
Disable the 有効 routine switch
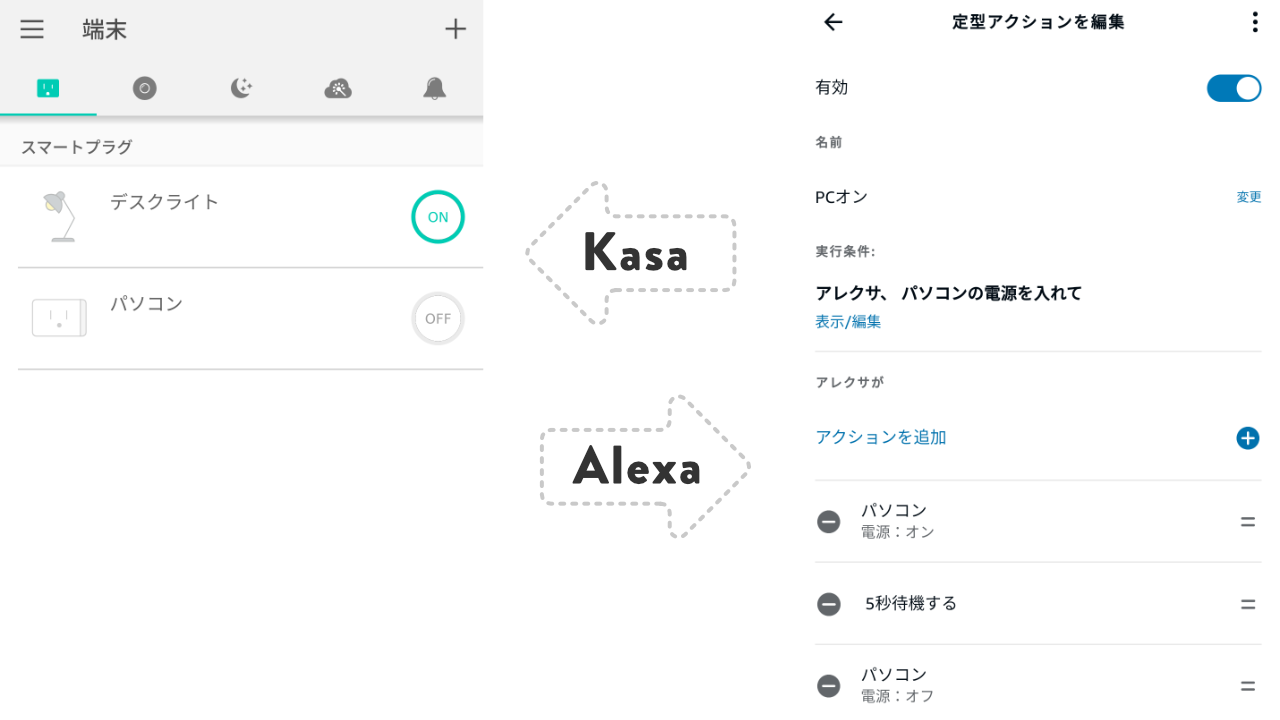click(x=1233, y=88)
